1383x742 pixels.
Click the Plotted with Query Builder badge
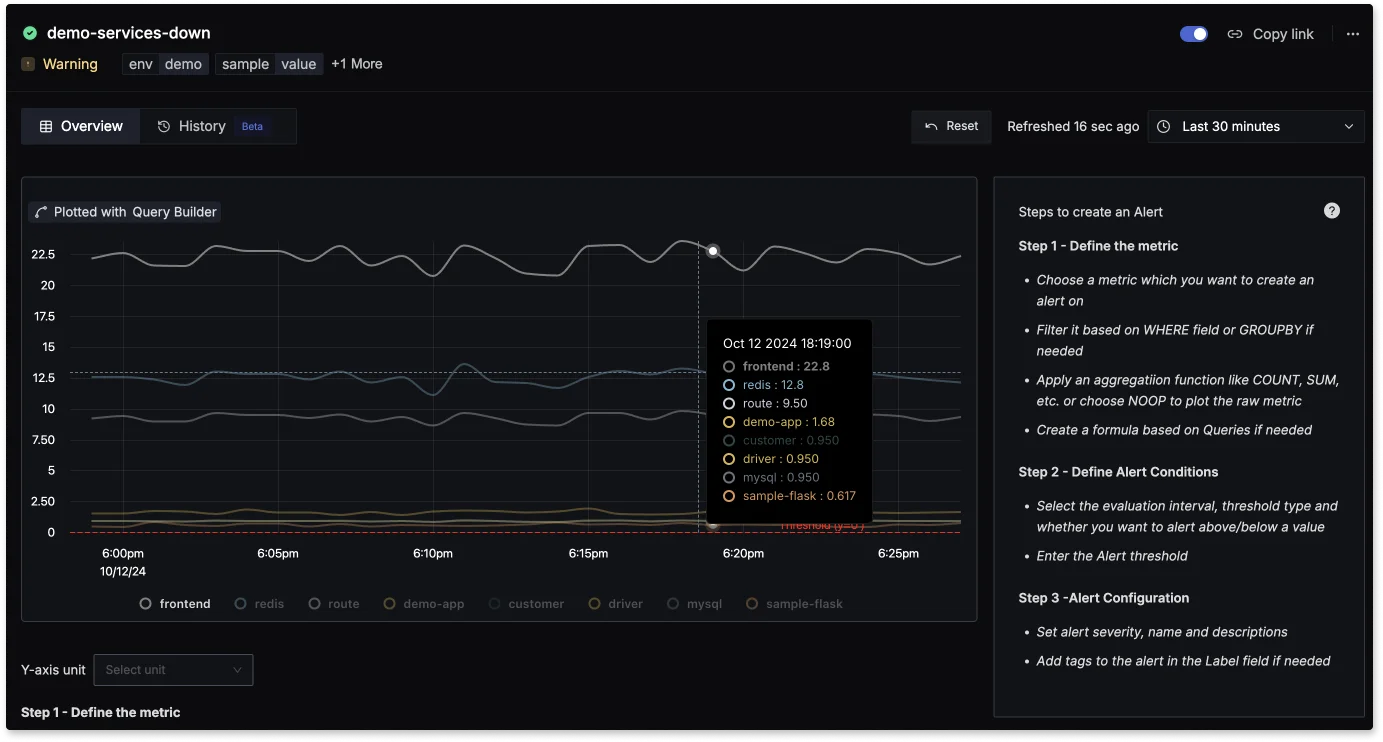point(125,212)
